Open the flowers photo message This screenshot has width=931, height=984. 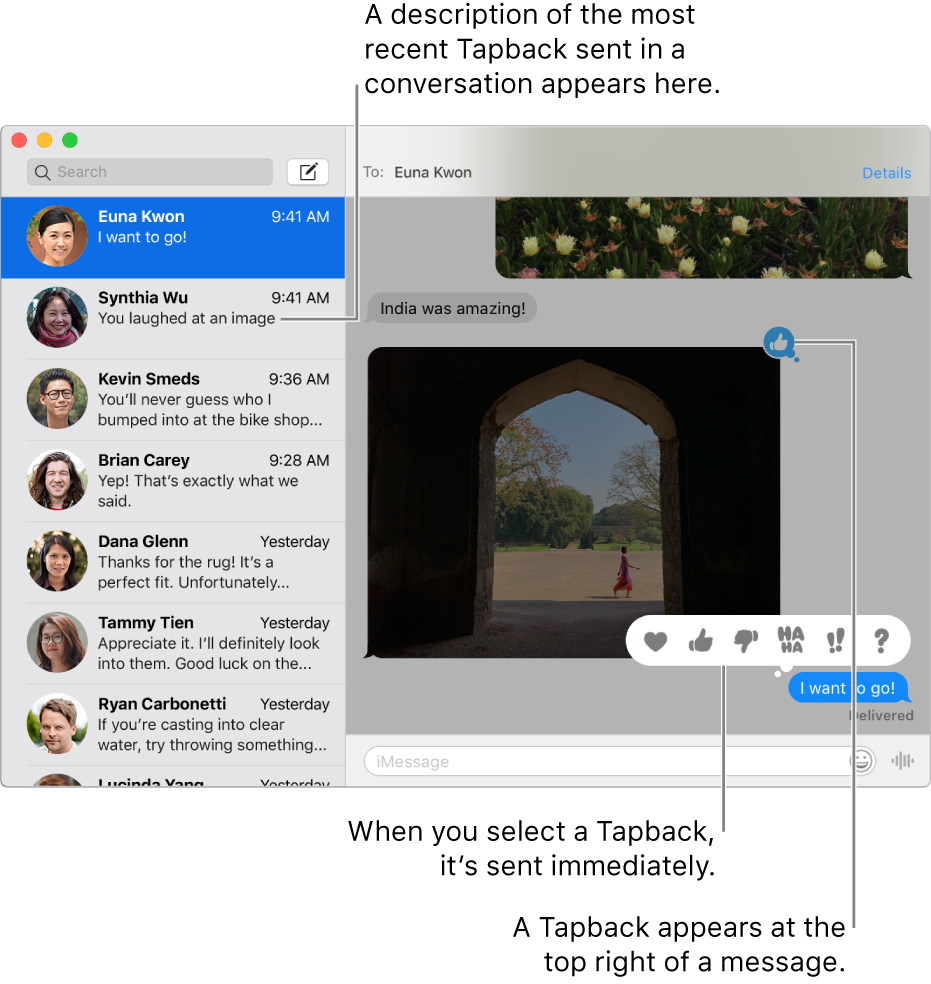tap(701, 237)
